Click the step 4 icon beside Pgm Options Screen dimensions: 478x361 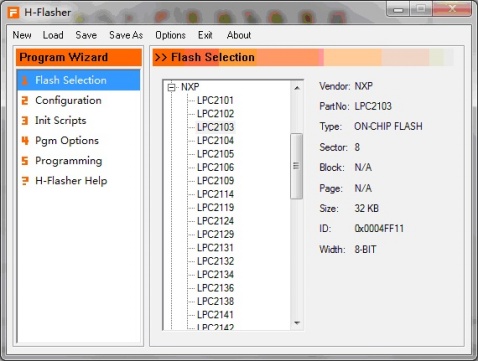(25, 140)
